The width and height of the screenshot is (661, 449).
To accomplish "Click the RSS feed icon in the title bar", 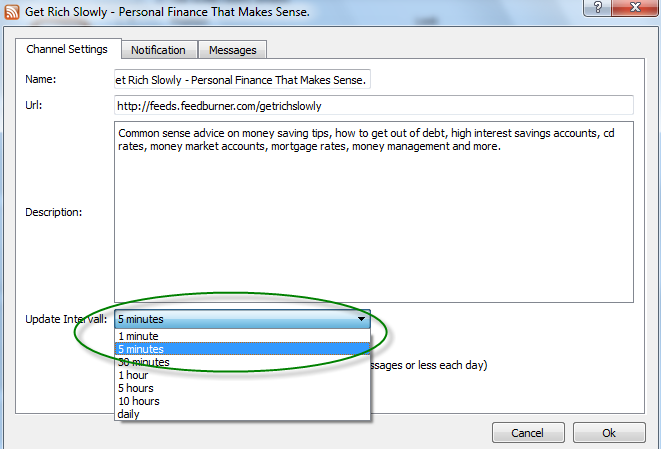I will point(11,10).
